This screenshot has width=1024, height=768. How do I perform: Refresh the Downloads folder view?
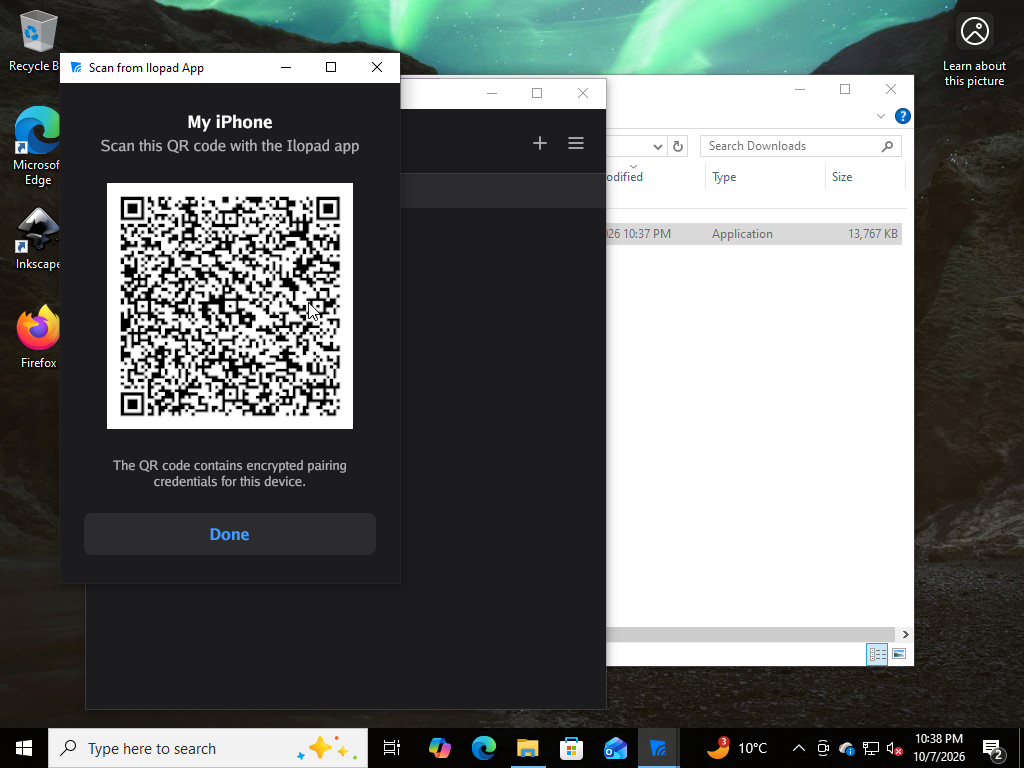(x=678, y=146)
